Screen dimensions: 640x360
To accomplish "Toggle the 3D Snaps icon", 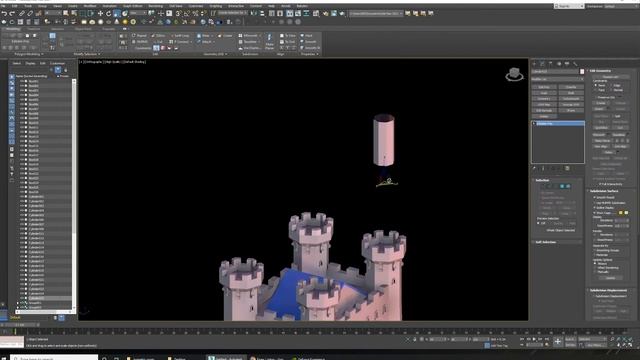I will tap(178, 13).
